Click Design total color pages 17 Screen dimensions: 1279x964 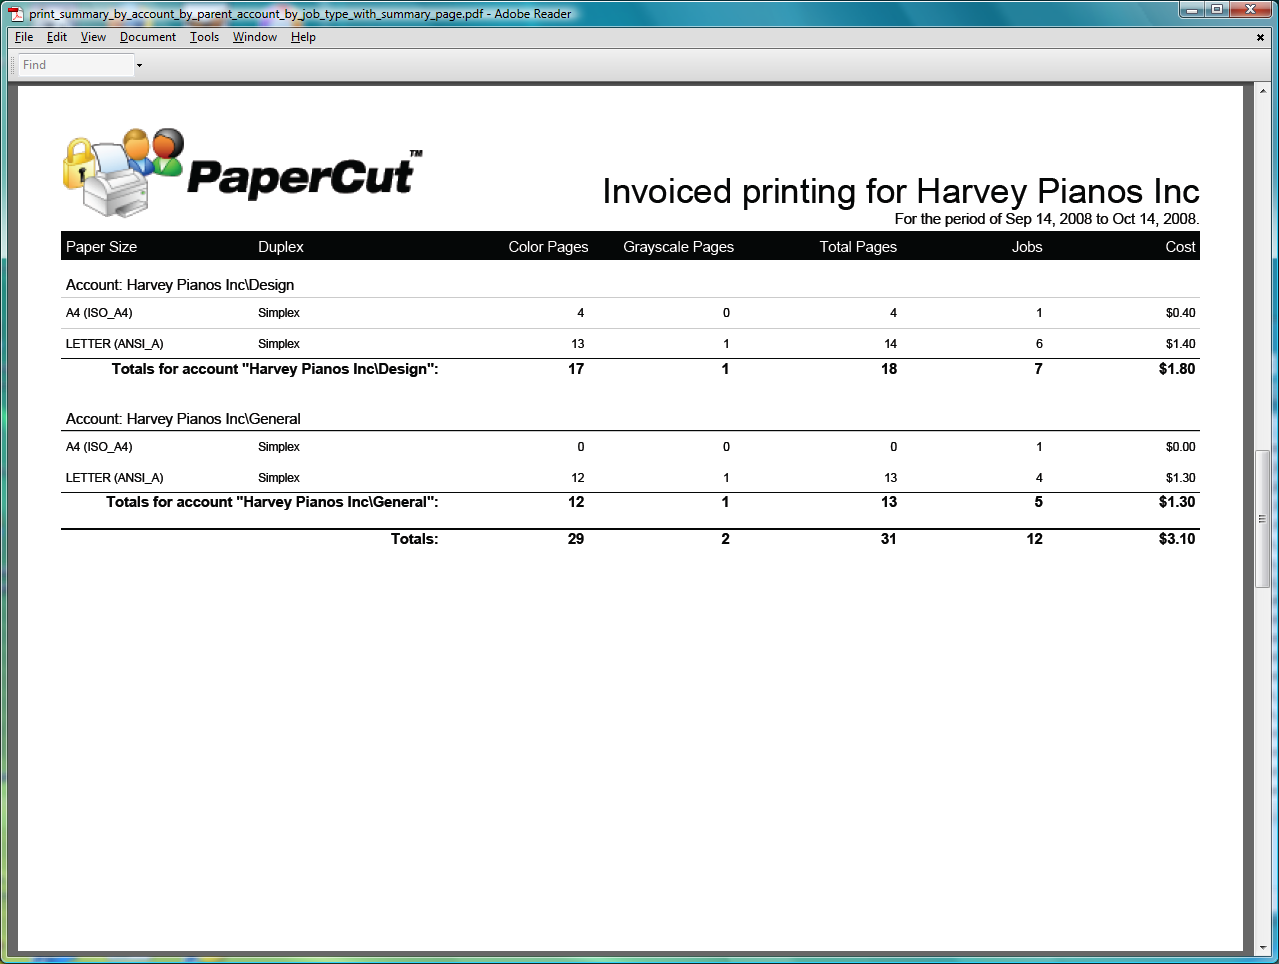click(576, 369)
